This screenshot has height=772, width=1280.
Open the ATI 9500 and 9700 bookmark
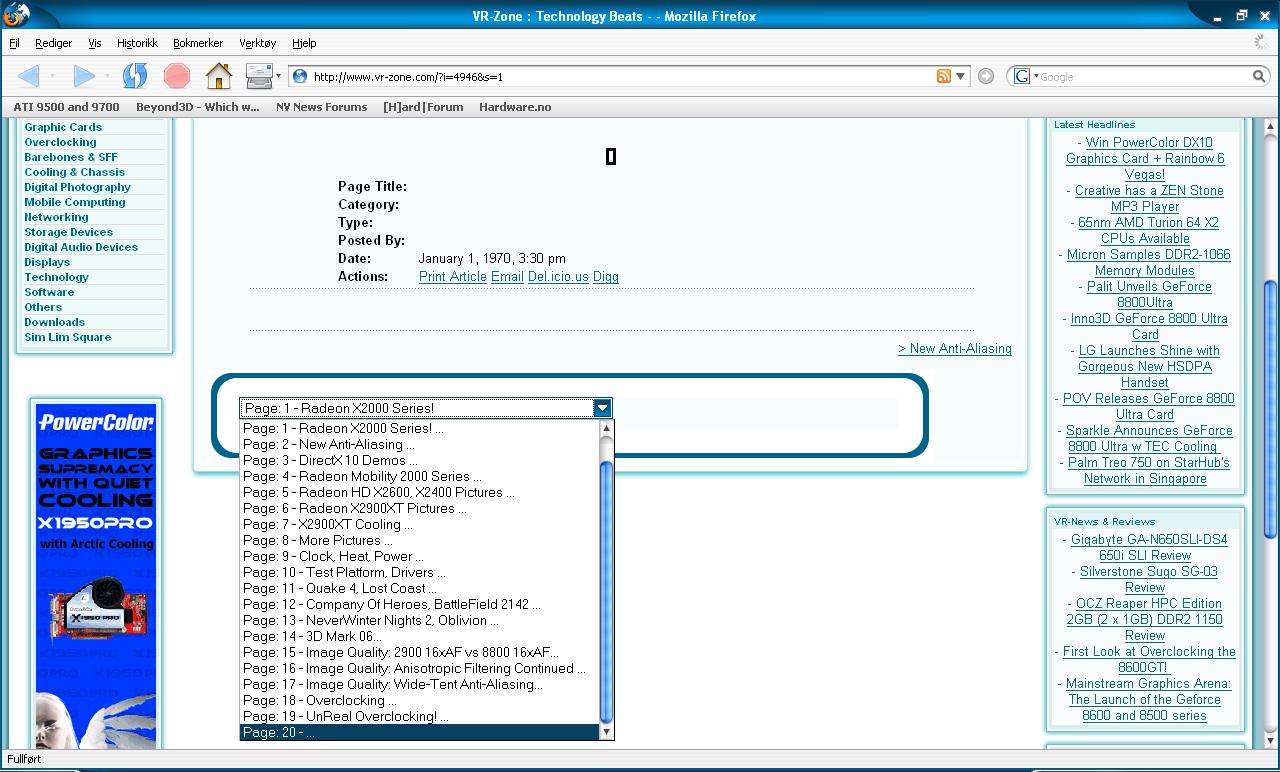66,107
